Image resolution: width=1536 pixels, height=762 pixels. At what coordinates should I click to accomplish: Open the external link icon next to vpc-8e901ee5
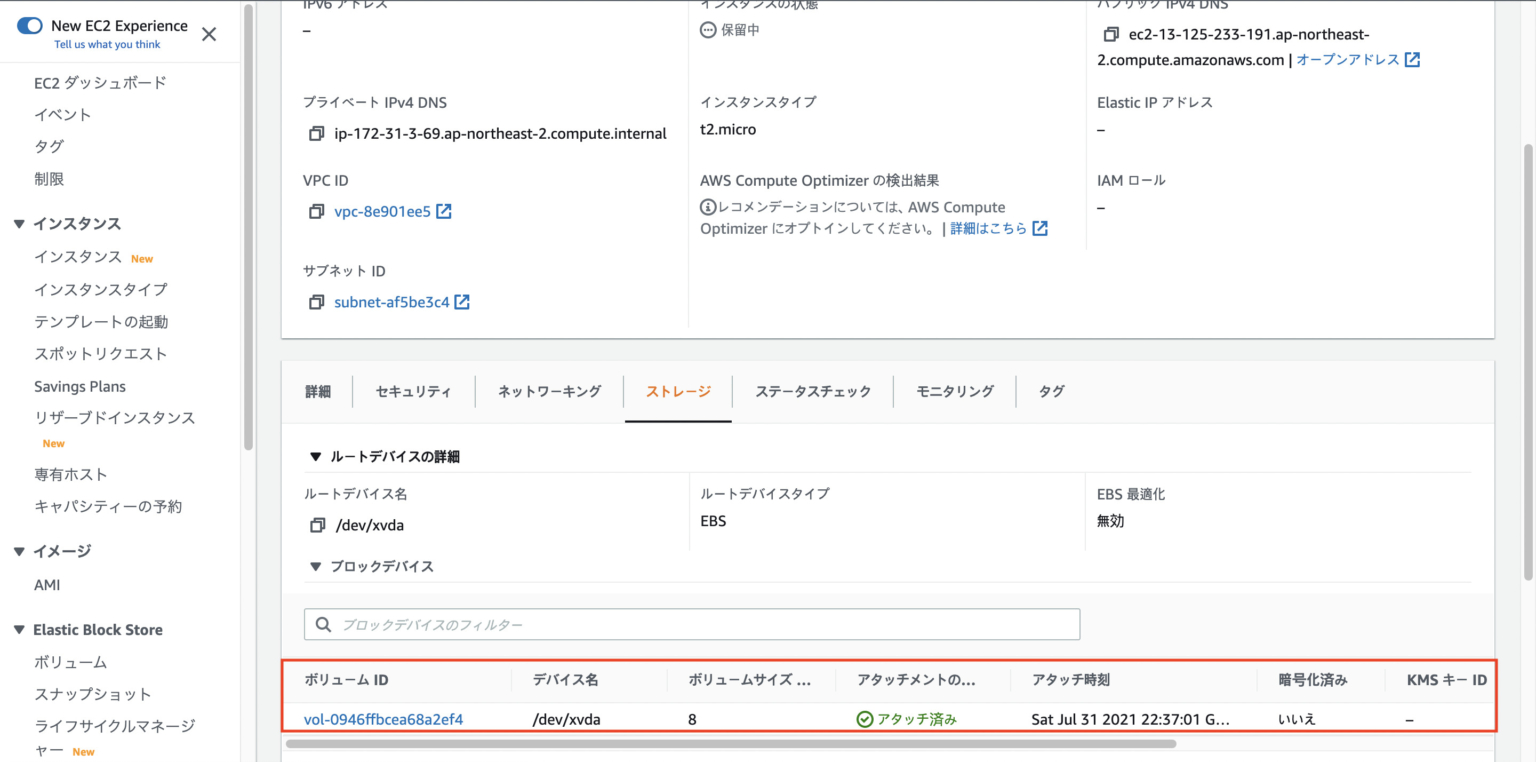click(x=444, y=211)
